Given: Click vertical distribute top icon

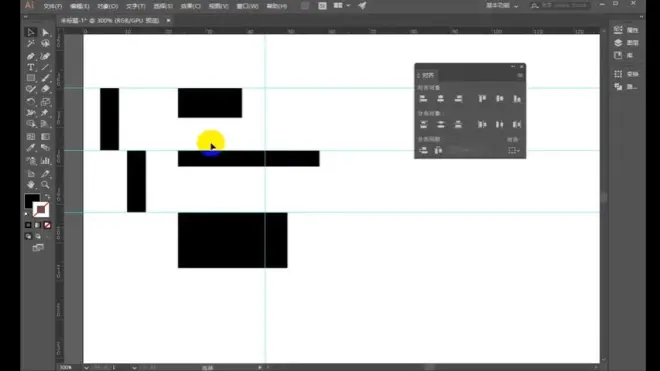Looking at the screenshot, I should pos(423,124).
